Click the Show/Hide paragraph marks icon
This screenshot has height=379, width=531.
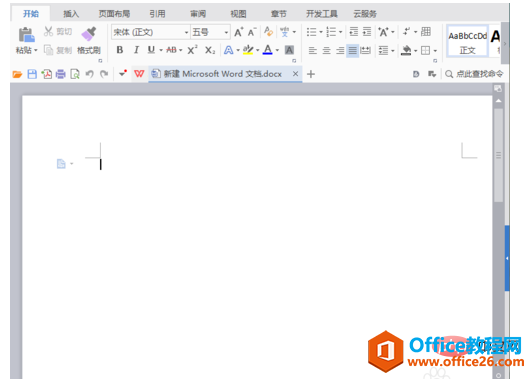click(x=406, y=32)
